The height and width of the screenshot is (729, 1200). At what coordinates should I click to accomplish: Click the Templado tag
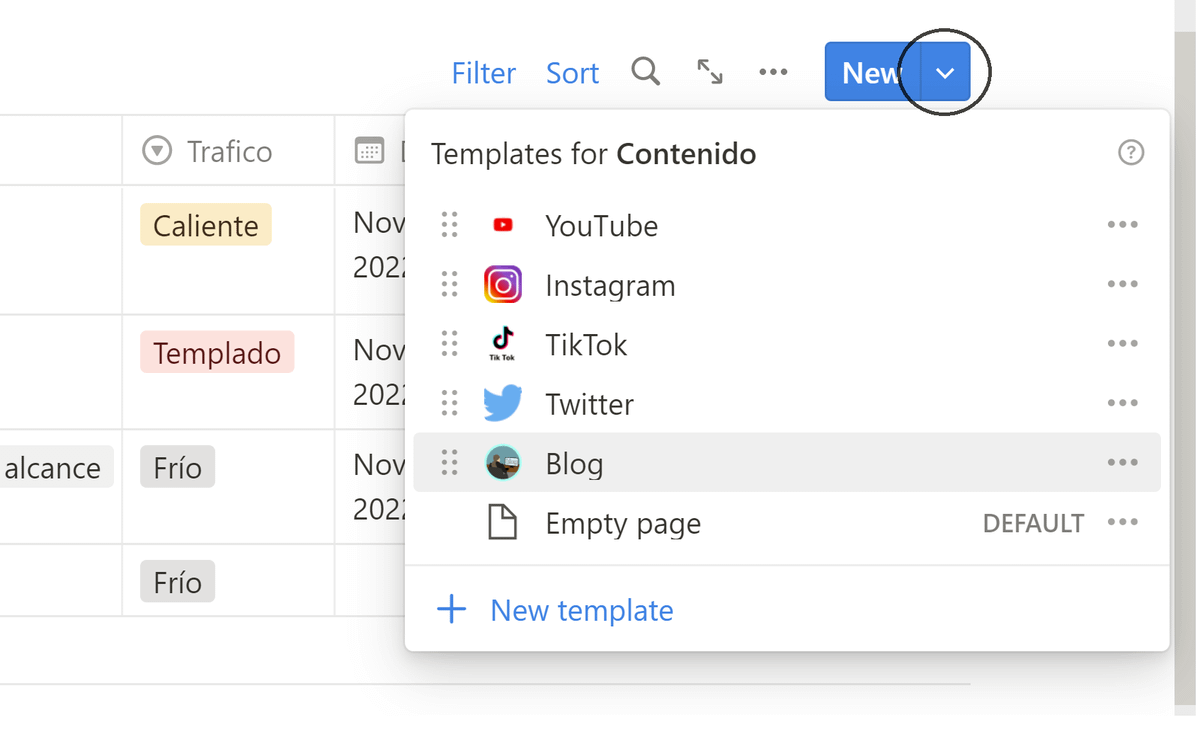[x=217, y=353]
